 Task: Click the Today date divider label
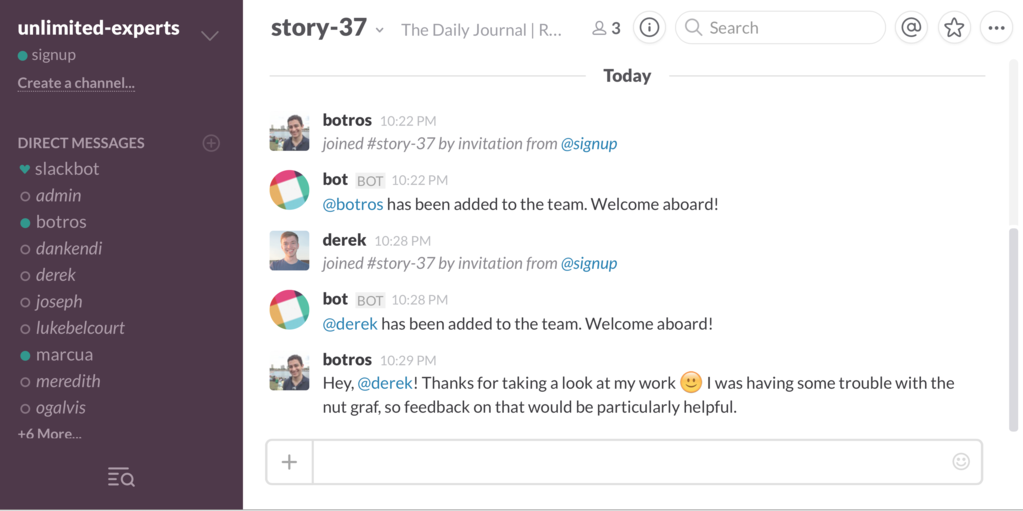pos(627,76)
